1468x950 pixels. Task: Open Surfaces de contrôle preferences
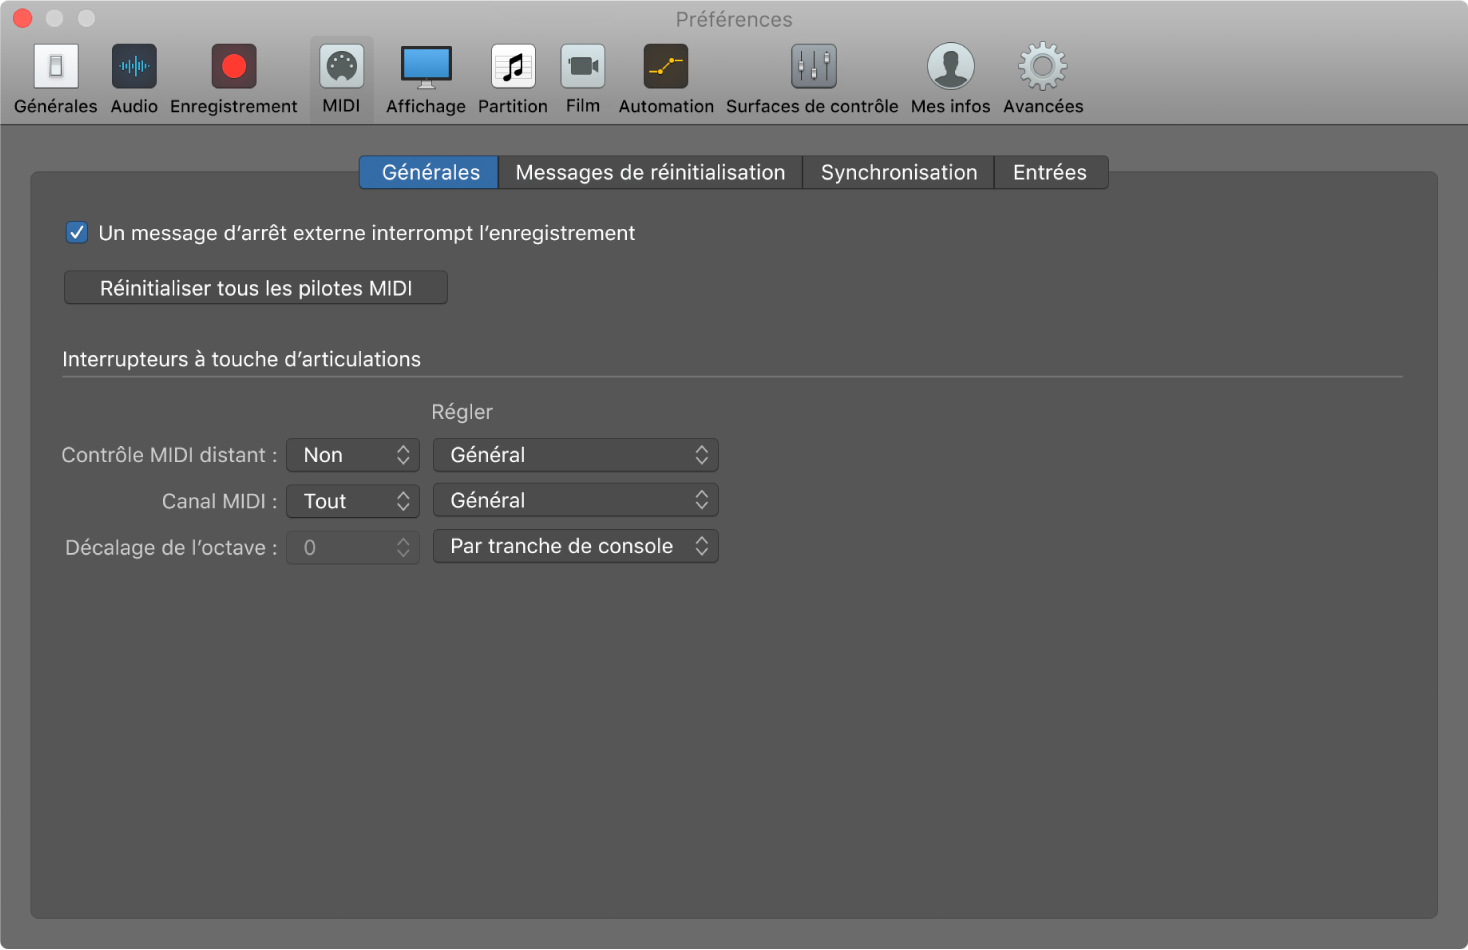coord(812,68)
